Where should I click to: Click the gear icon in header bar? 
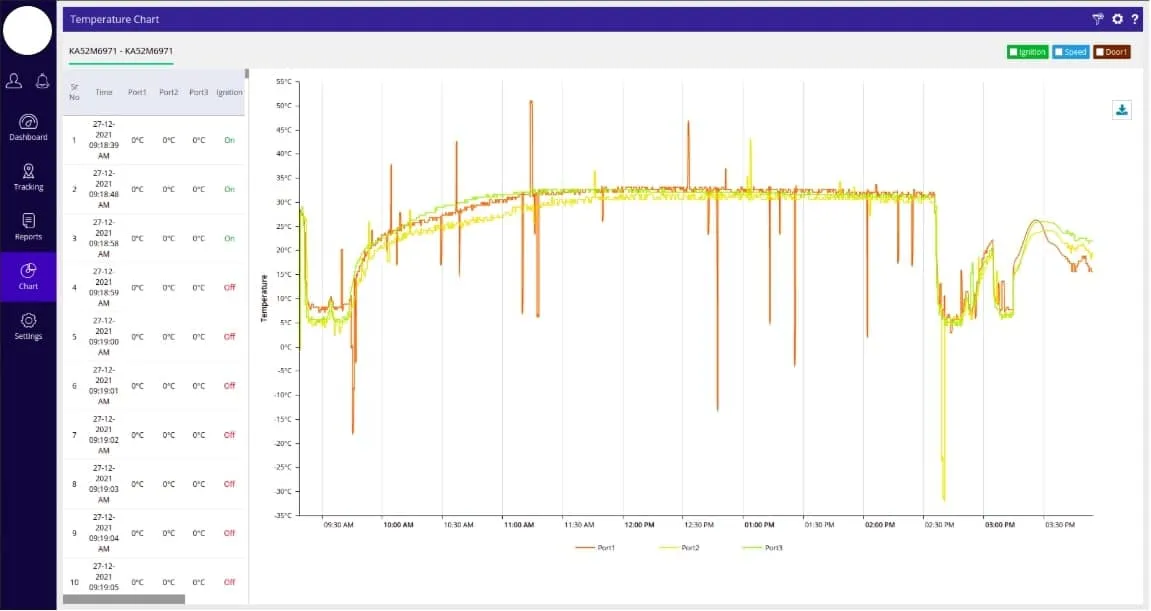tap(1117, 19)
